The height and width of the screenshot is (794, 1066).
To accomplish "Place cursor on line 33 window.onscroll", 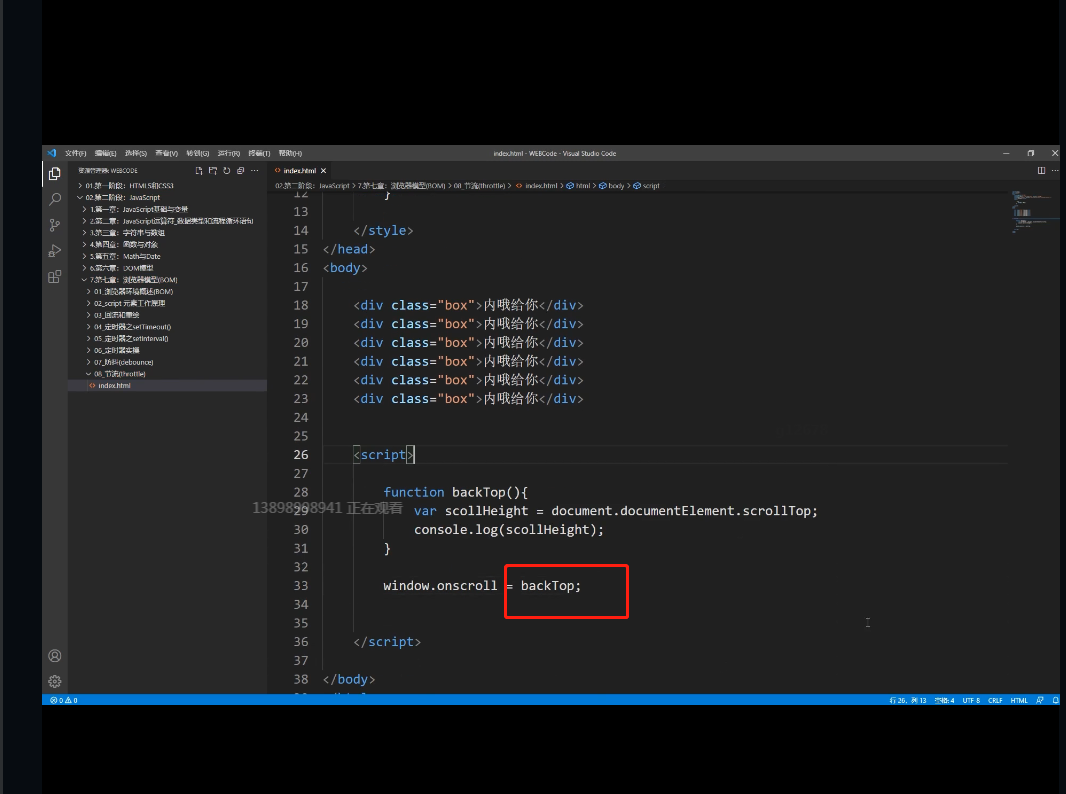I will click(x=440, y=586).
